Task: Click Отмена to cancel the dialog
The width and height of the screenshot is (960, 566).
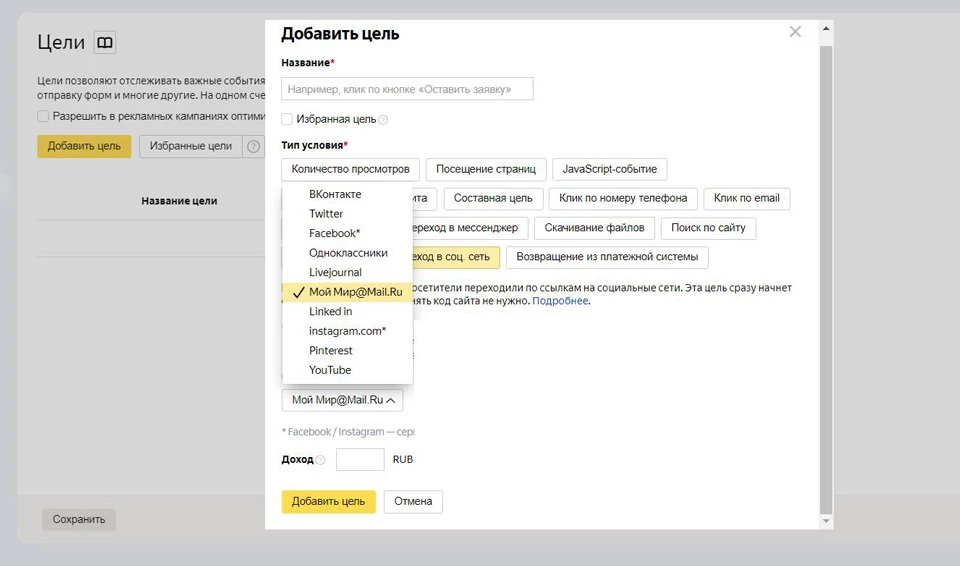Action: pyautogui.click(x=413, y=502)
